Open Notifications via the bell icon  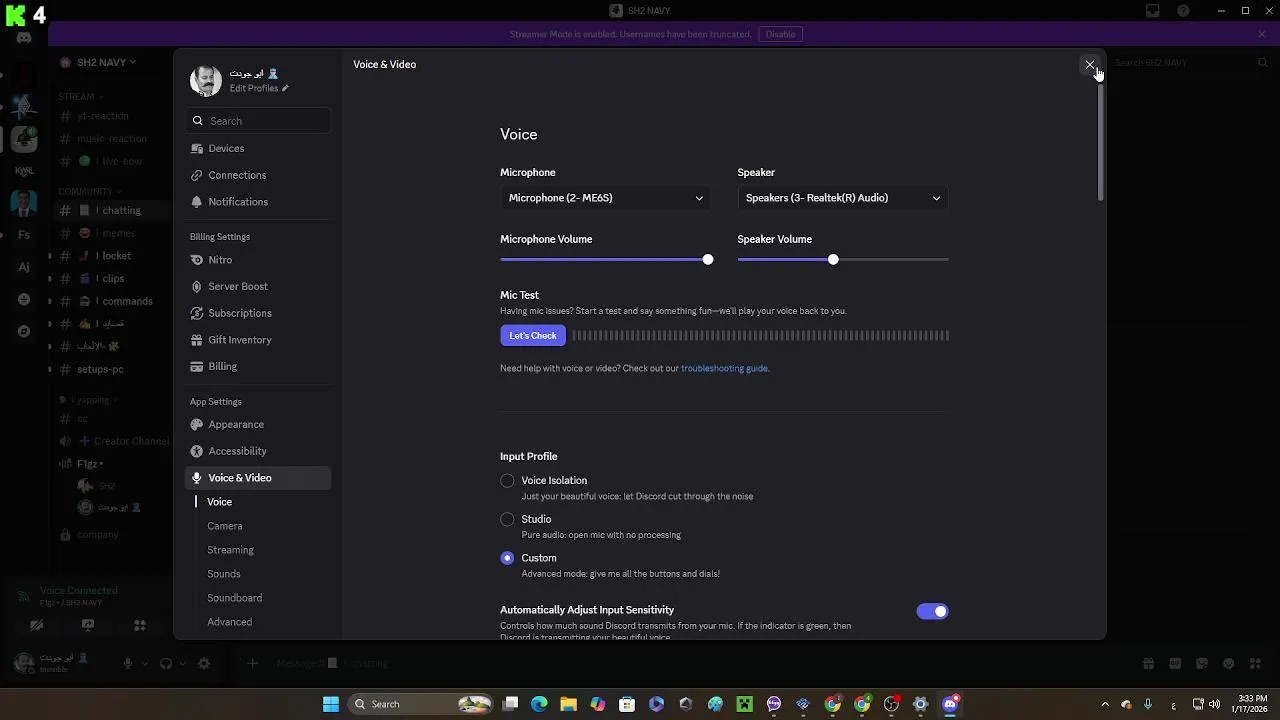pyautogui.click(x=197, y=202)
